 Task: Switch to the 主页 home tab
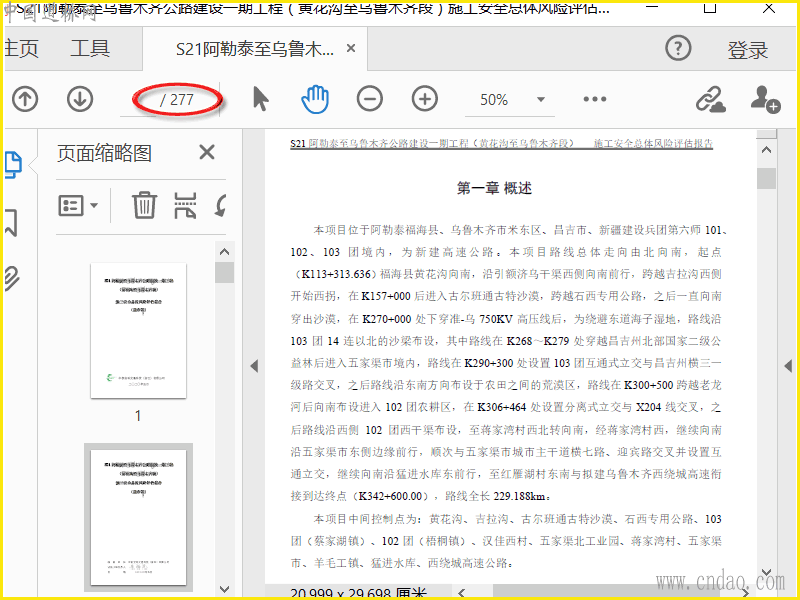tap(21, 48)
